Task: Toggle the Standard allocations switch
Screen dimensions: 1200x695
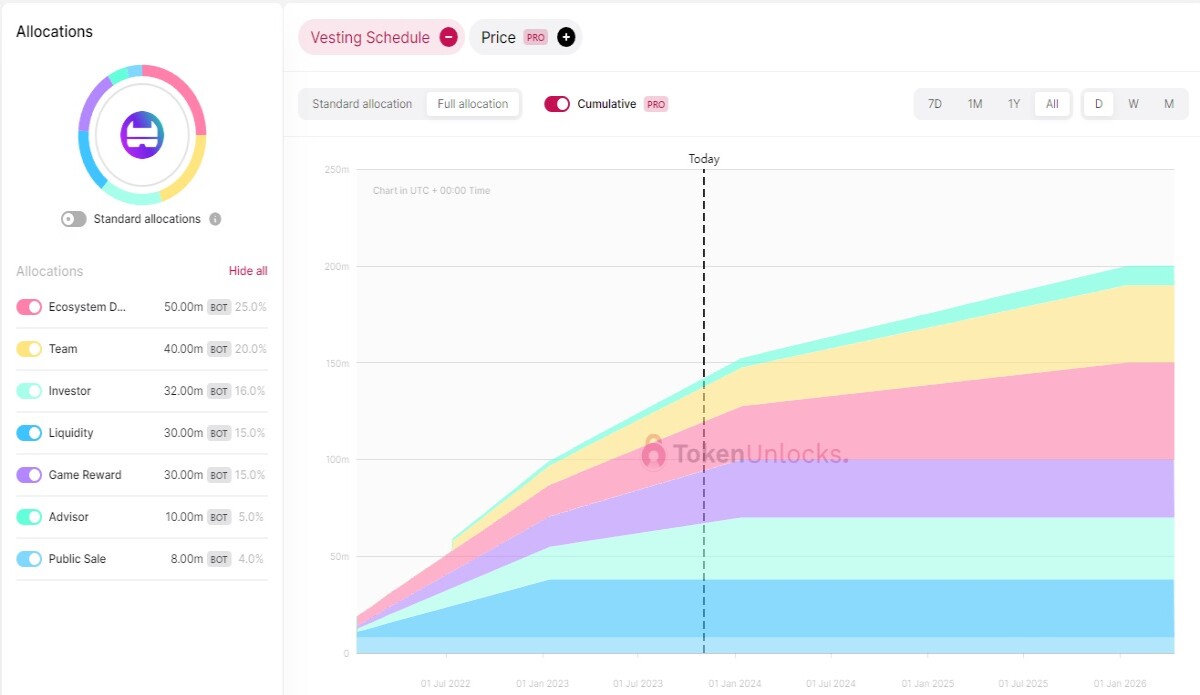Action: [74, 219]
